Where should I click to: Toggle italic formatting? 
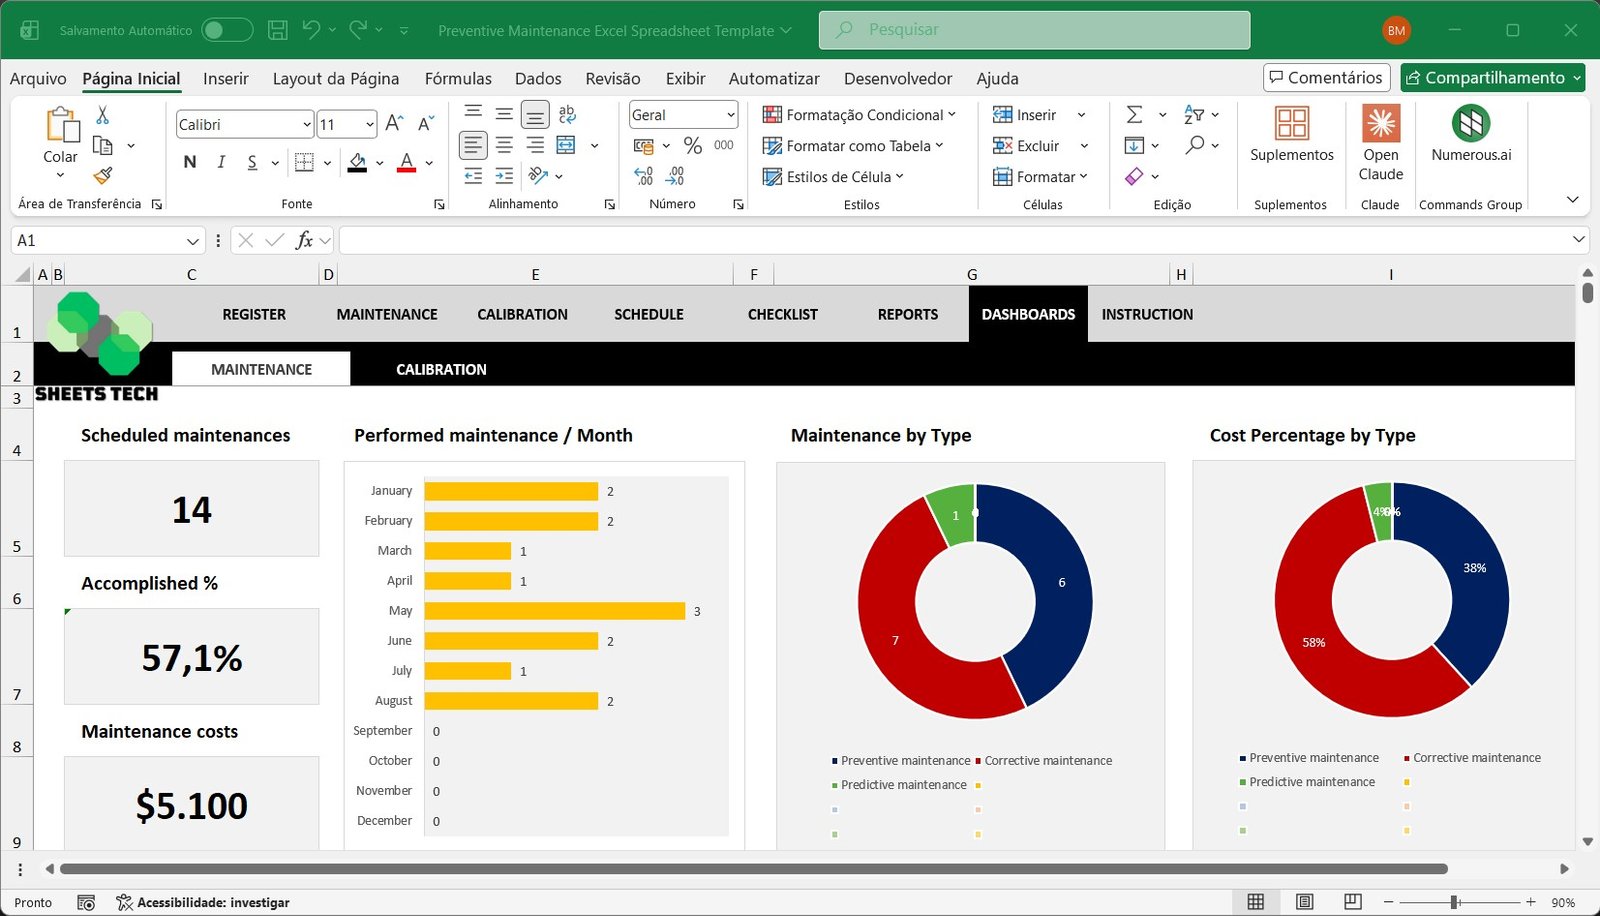(x=220, y=161)
